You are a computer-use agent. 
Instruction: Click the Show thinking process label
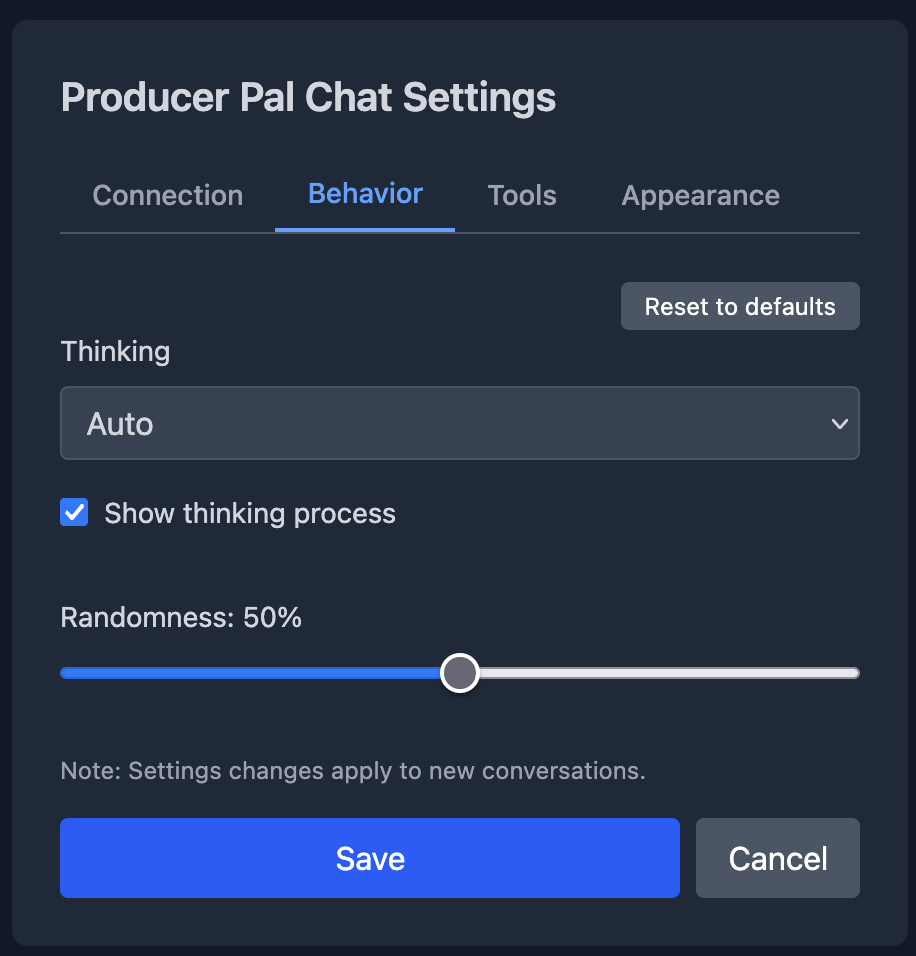point(248,513)
